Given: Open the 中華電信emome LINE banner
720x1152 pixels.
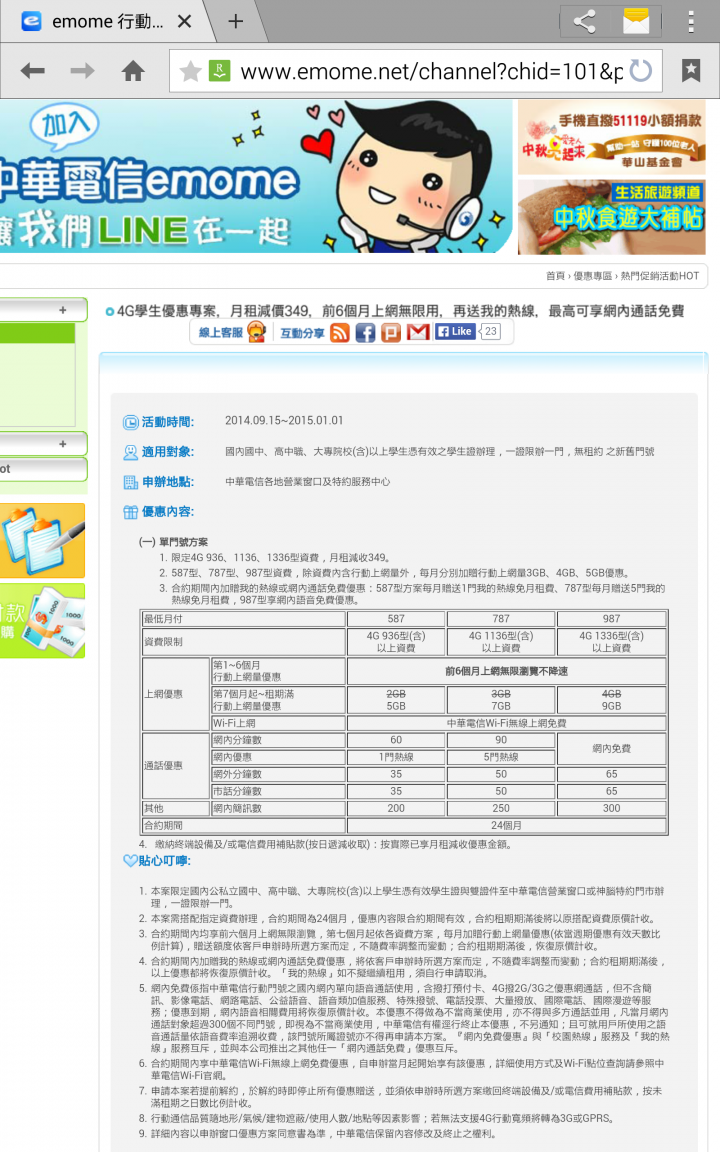Looking at the screenshot, I should (256, 177).
